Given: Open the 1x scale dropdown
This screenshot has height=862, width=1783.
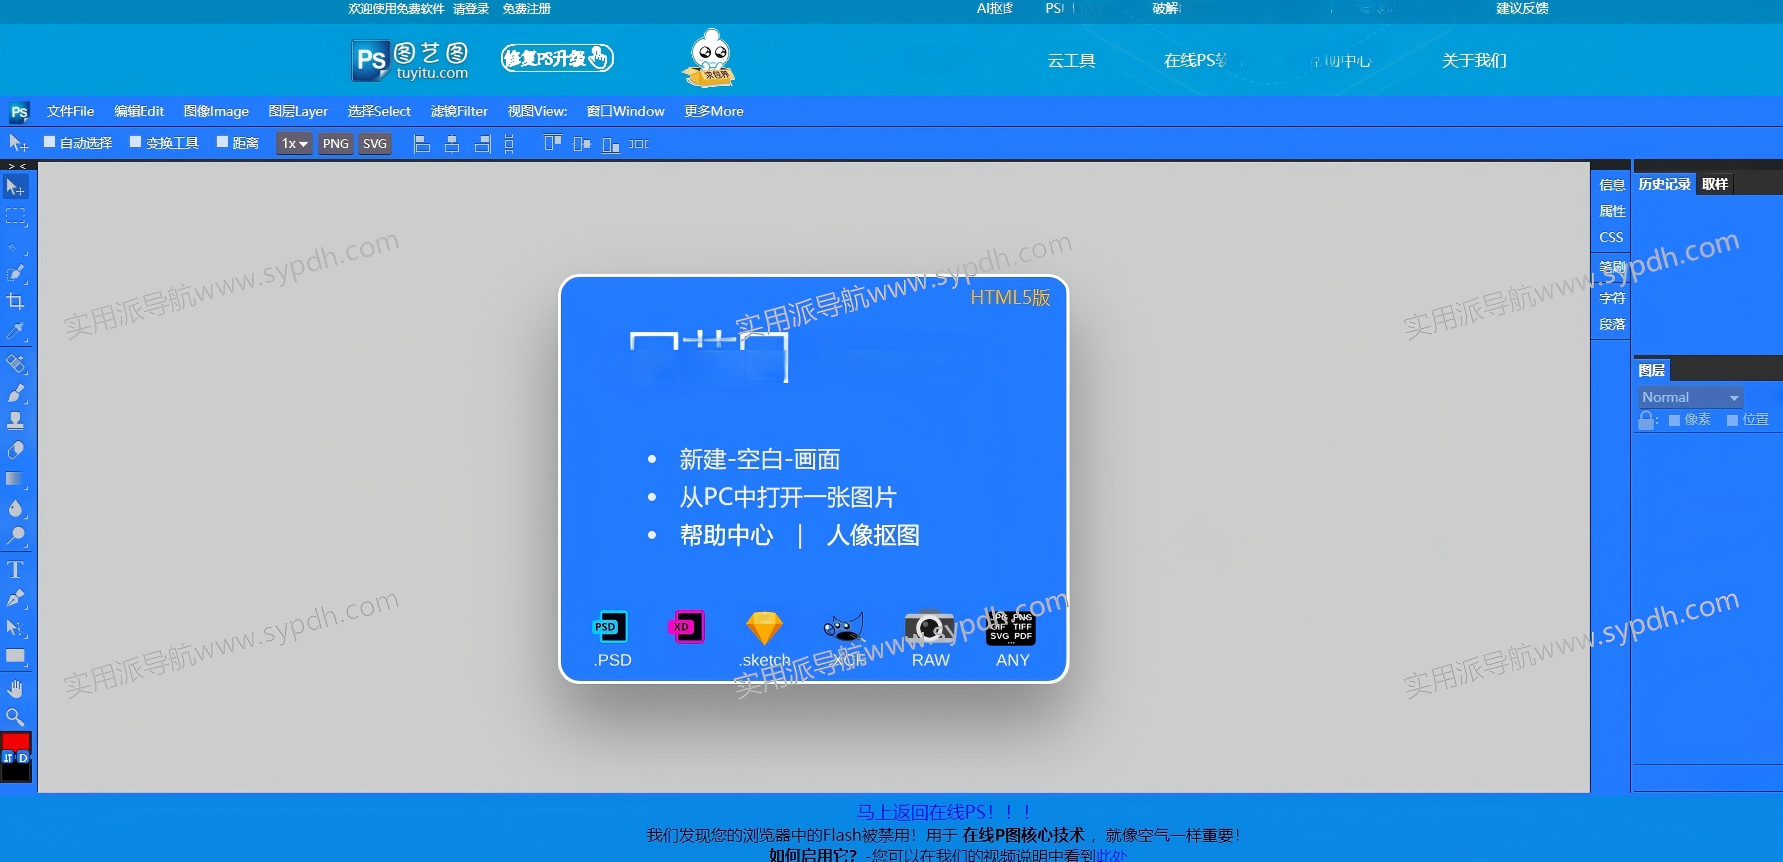Looking at the screenshot, I should [x=294, y=144].
